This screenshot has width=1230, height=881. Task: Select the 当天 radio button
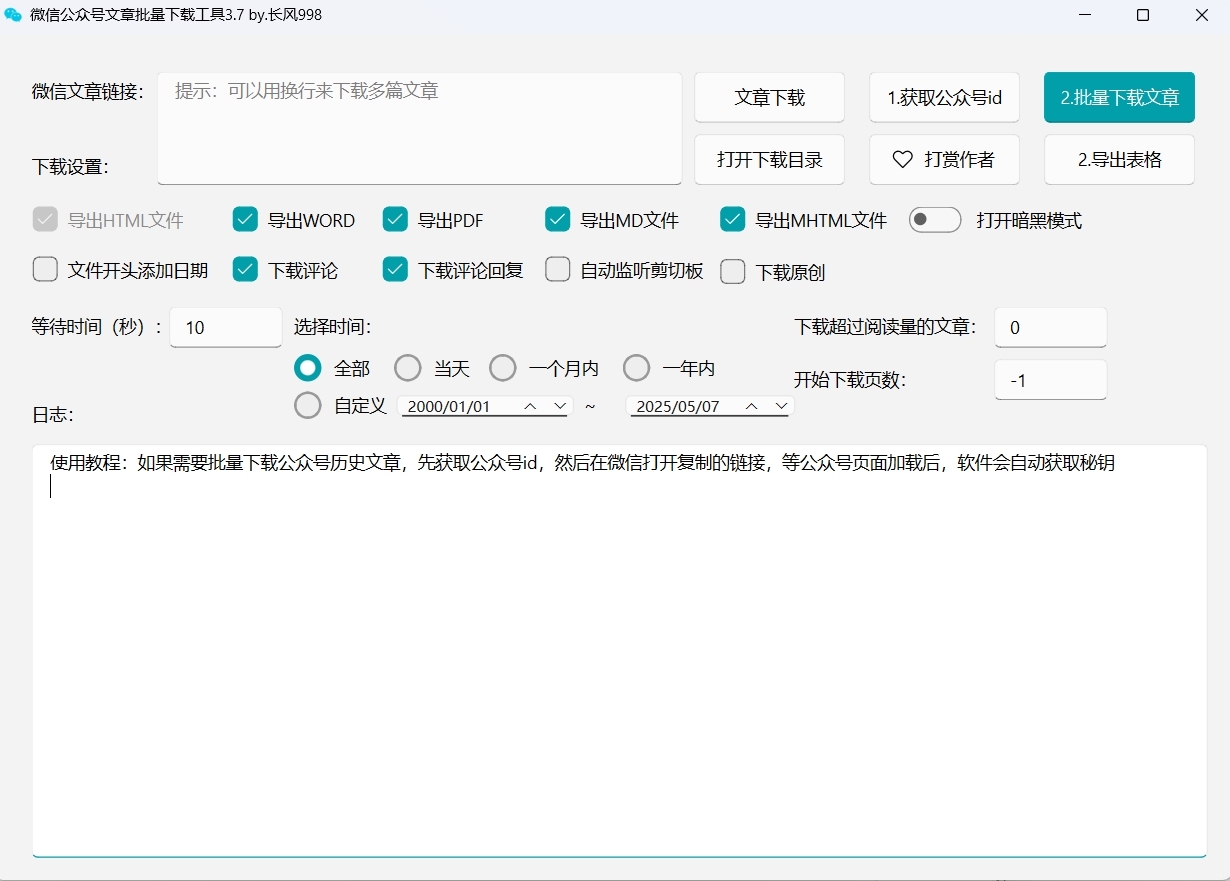[408, 368]
